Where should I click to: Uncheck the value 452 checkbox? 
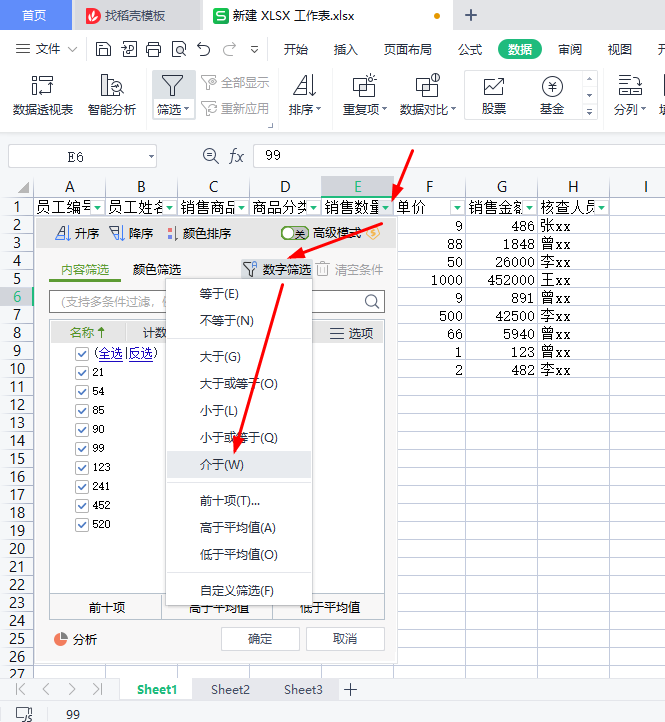click(82, 506)
